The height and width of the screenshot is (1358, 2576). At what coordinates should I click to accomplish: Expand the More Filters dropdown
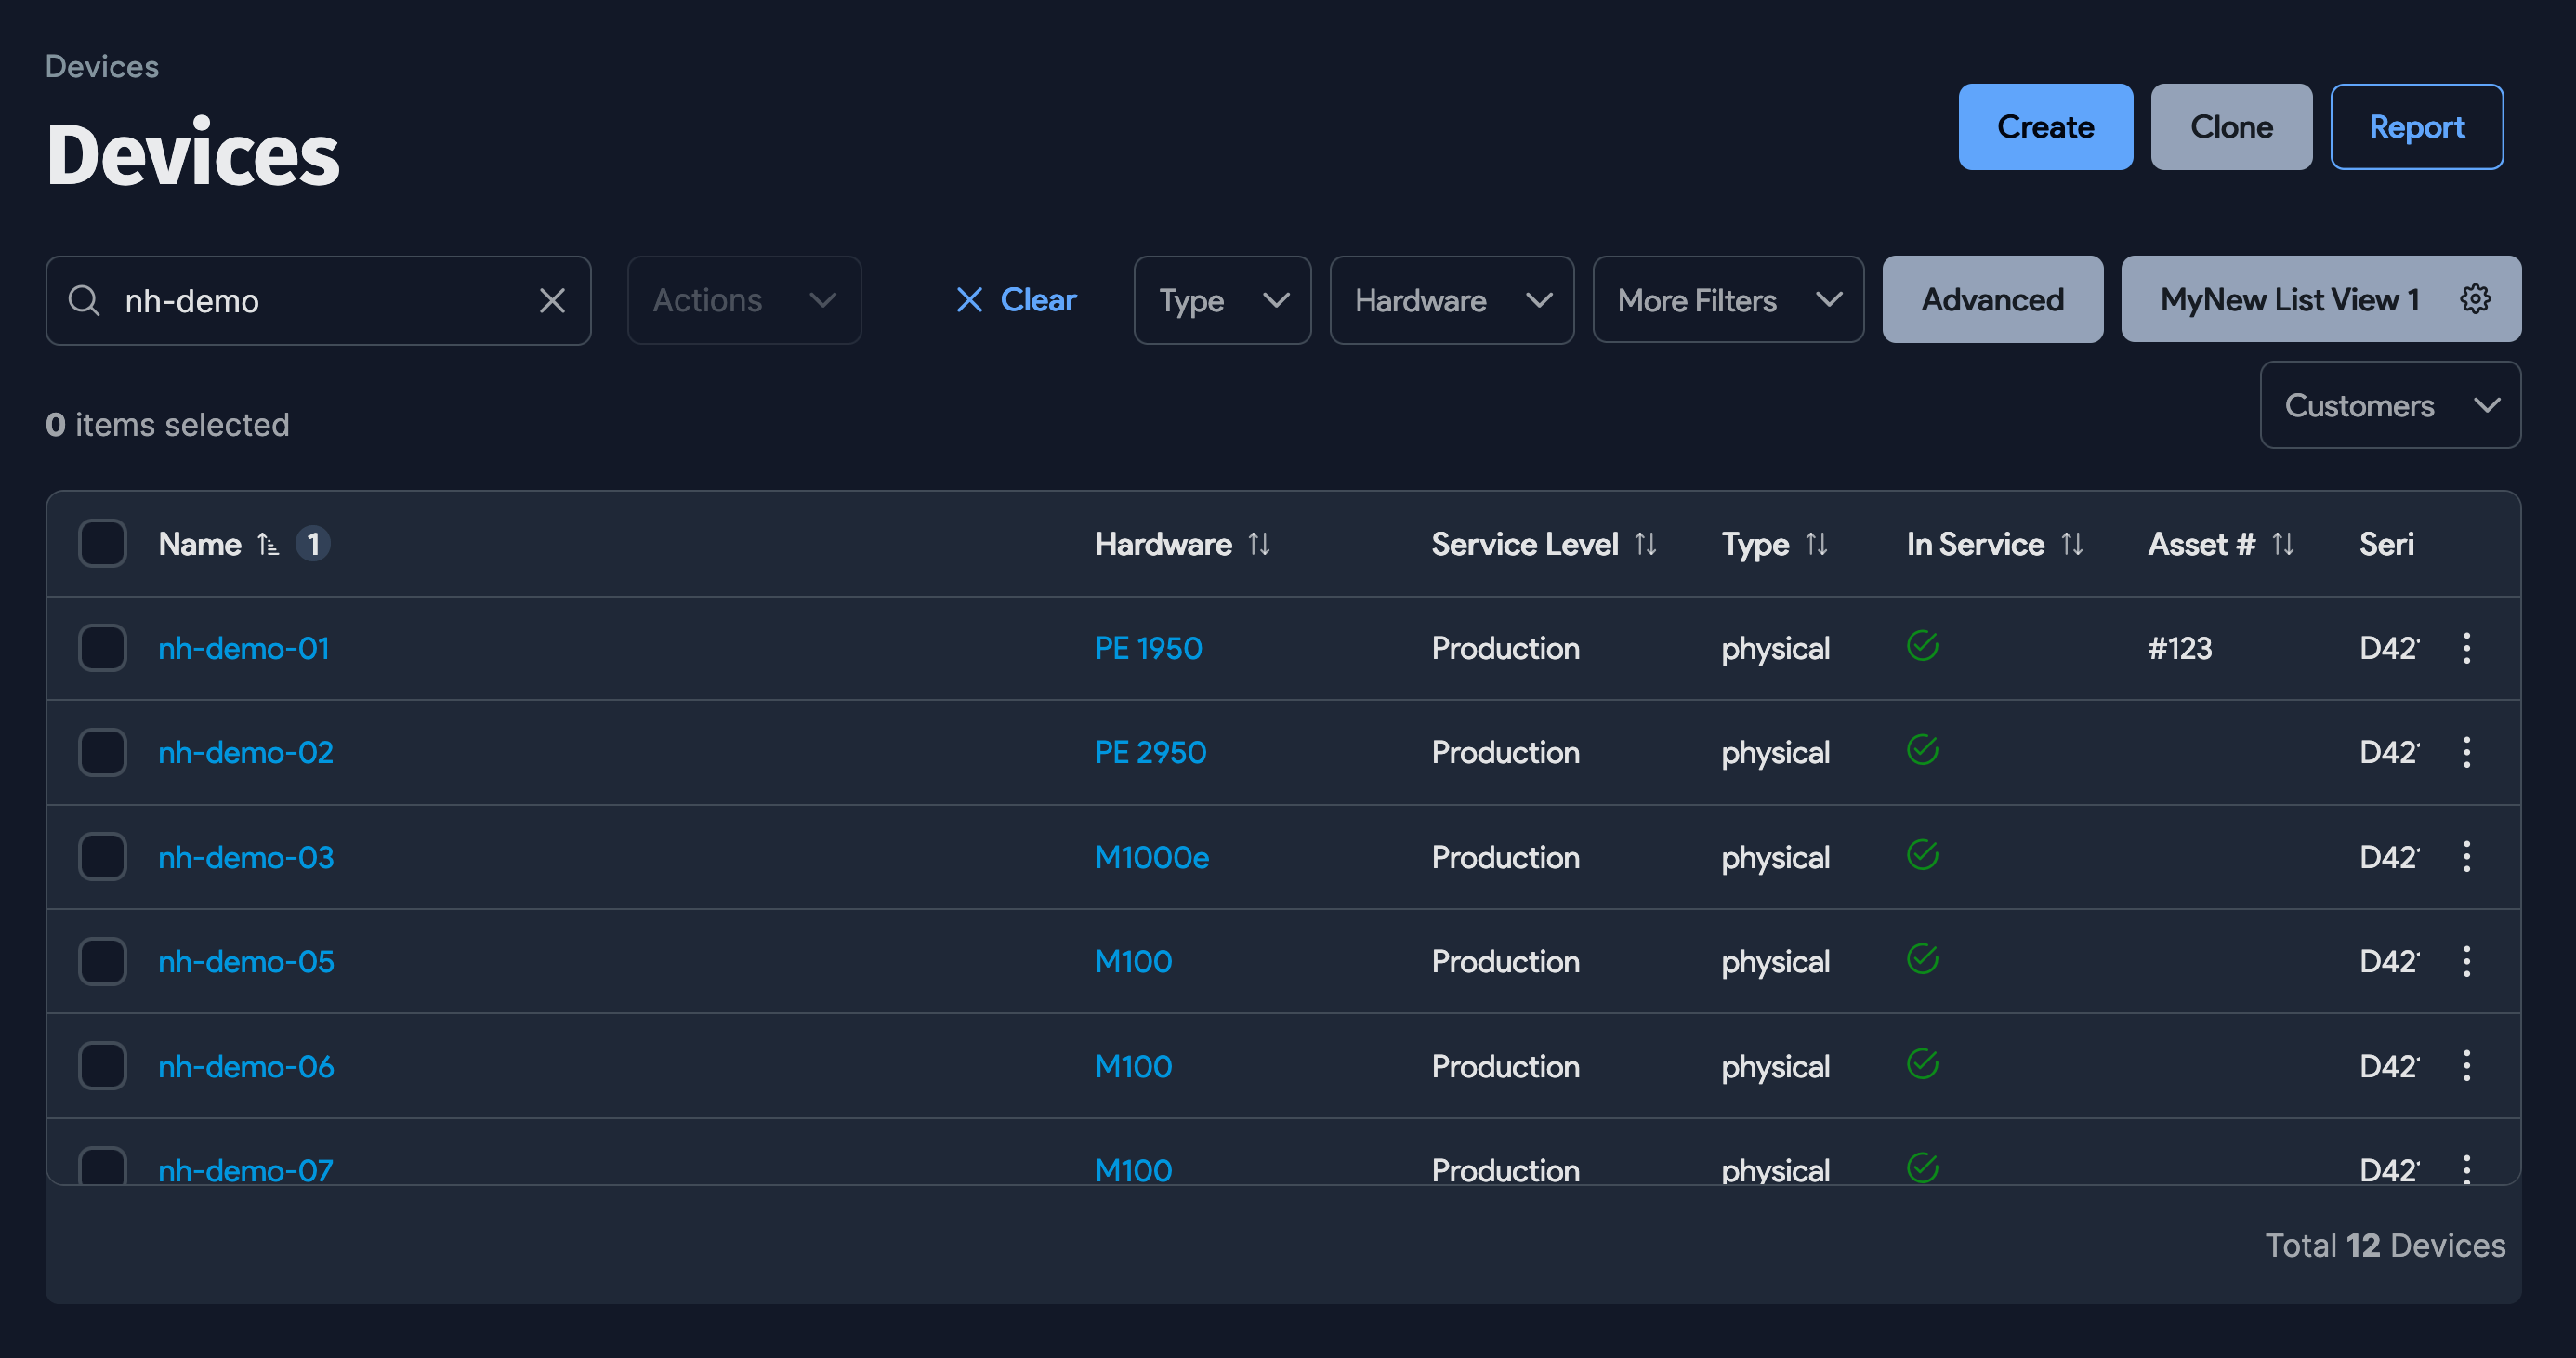(1727, 300)
